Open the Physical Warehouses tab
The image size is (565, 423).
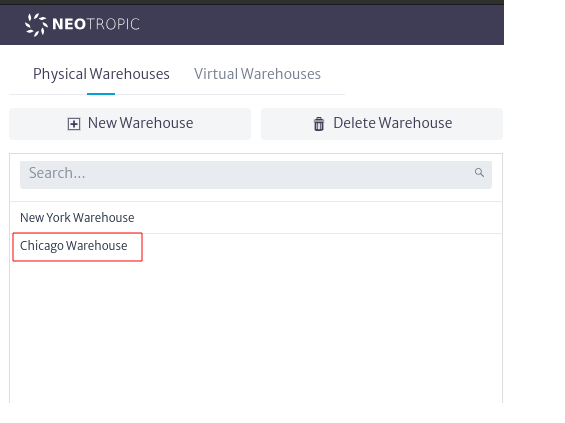click(101, 74)
